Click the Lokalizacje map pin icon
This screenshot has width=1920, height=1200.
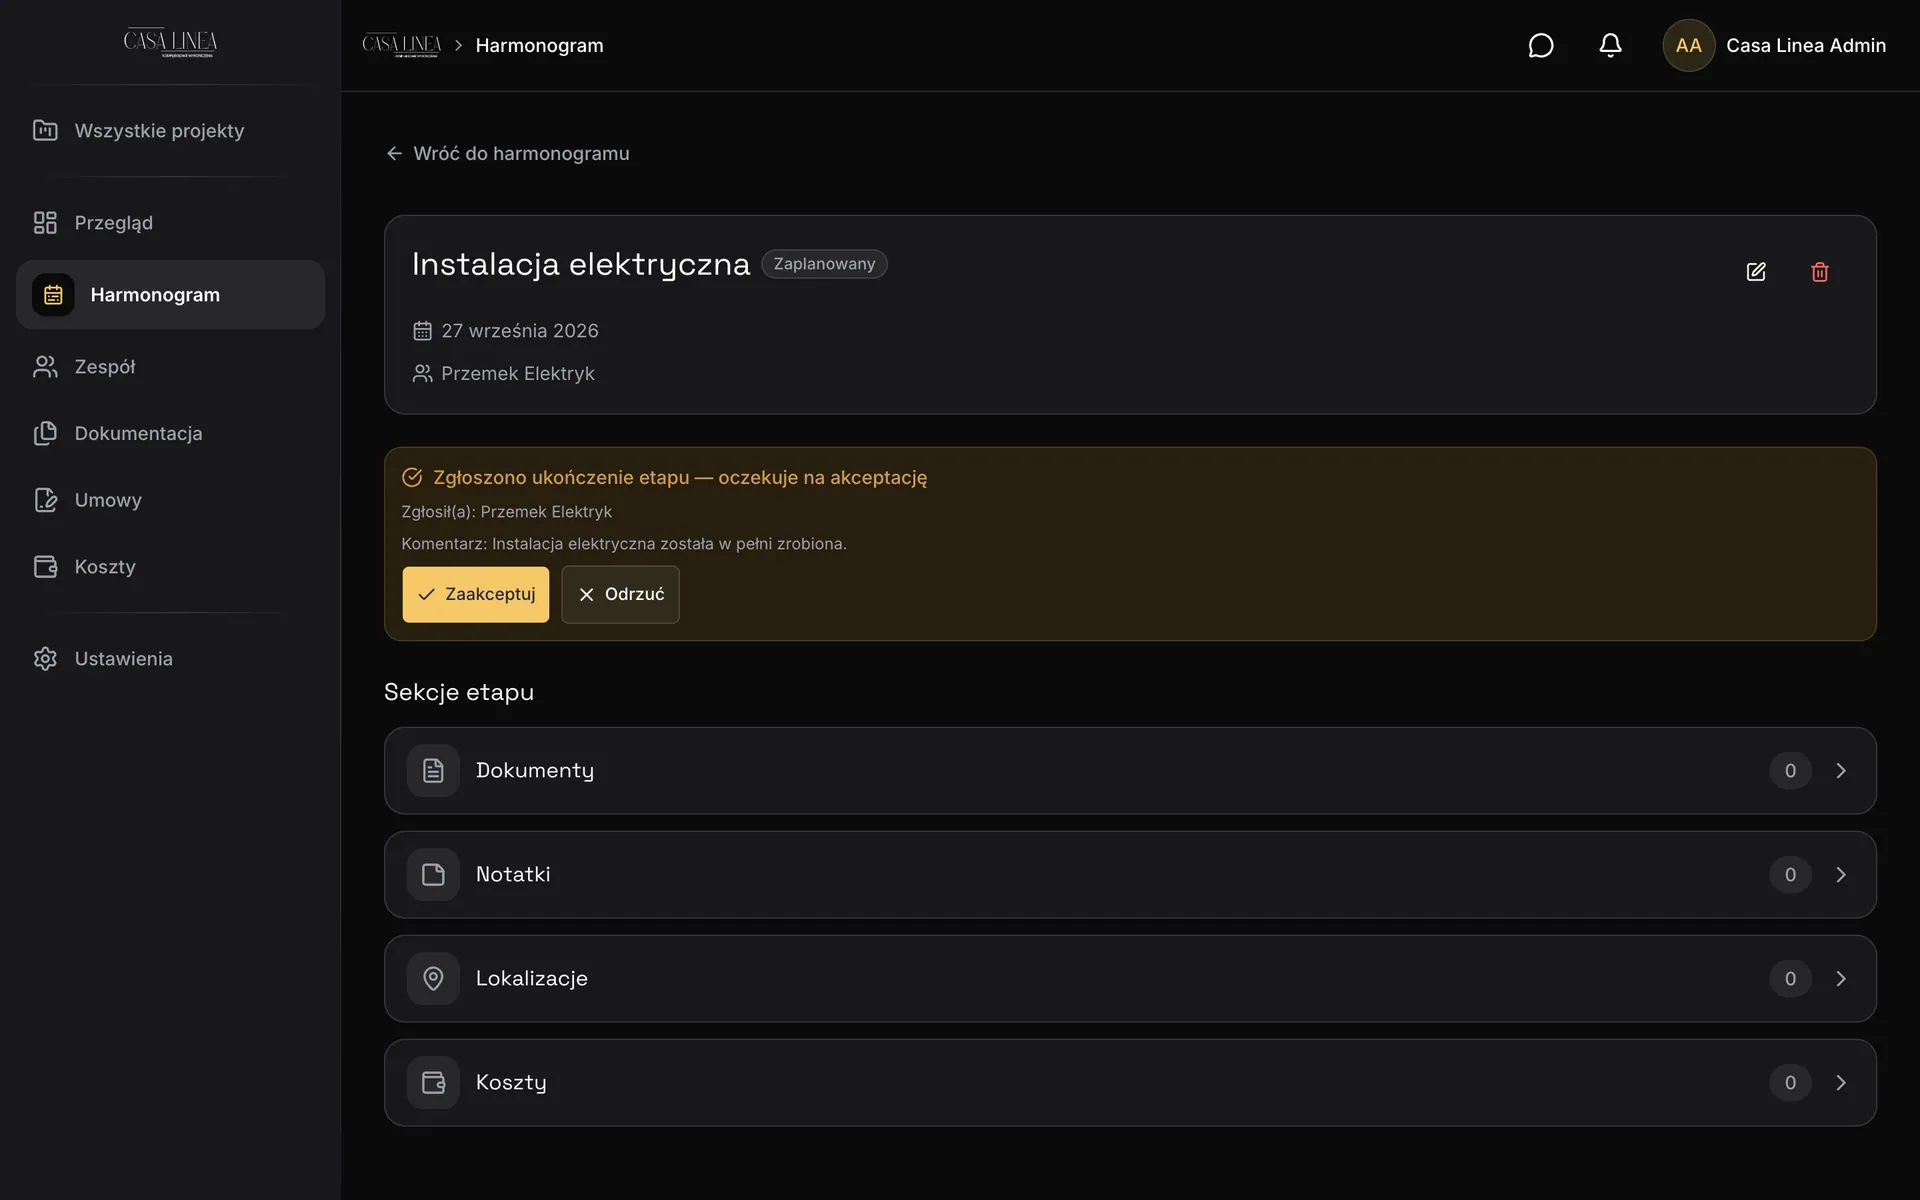tap(433, 978)
